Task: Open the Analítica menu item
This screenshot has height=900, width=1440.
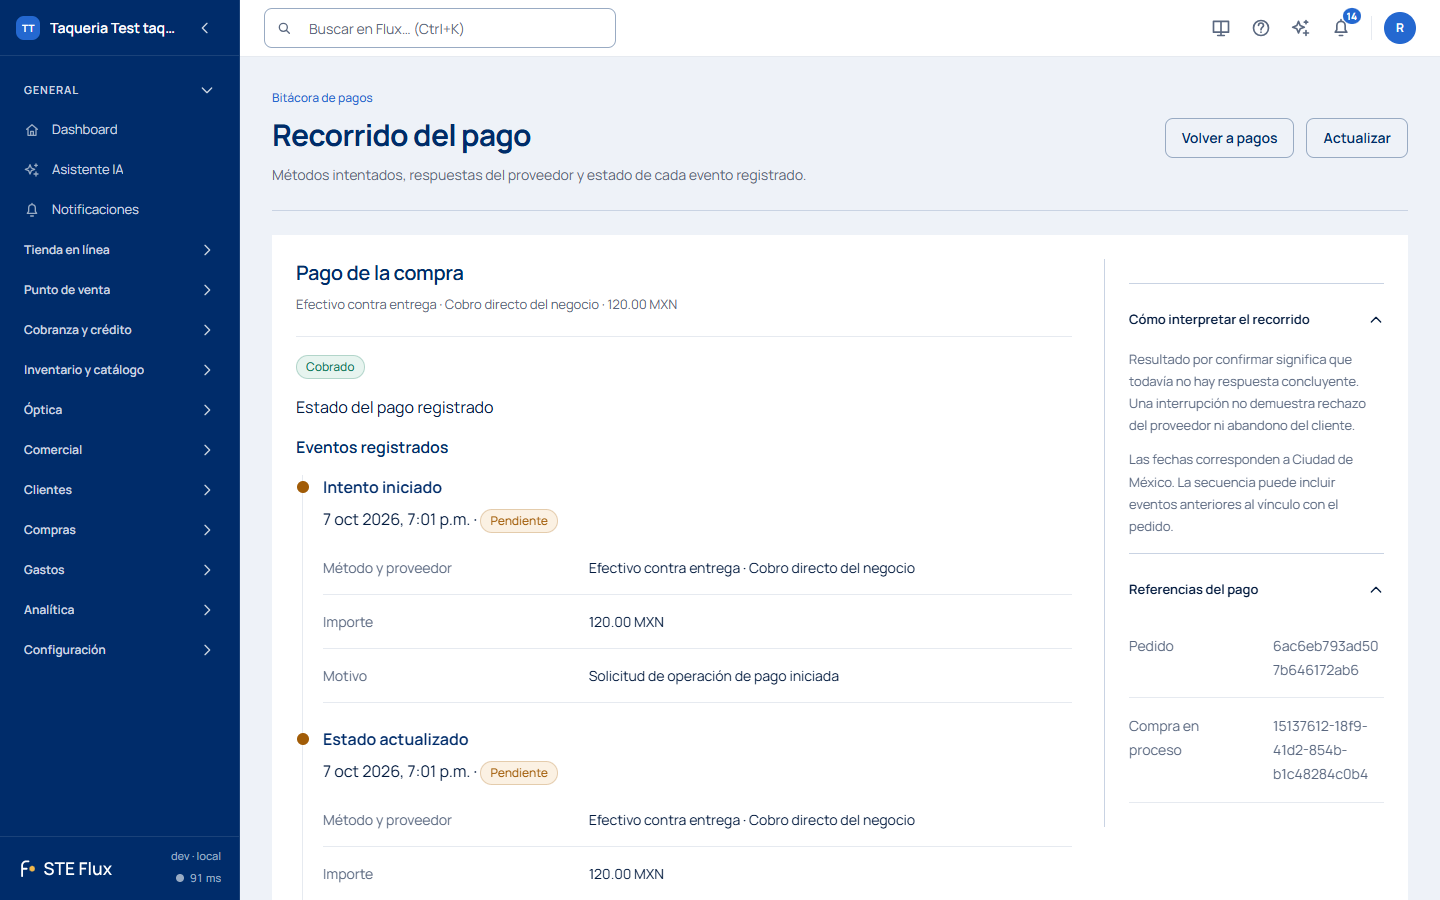Action: 120,610
